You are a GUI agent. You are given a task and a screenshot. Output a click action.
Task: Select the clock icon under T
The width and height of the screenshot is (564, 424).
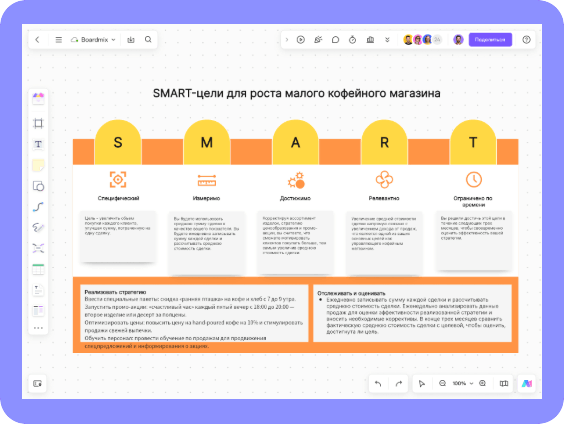(x=474, y=179)
